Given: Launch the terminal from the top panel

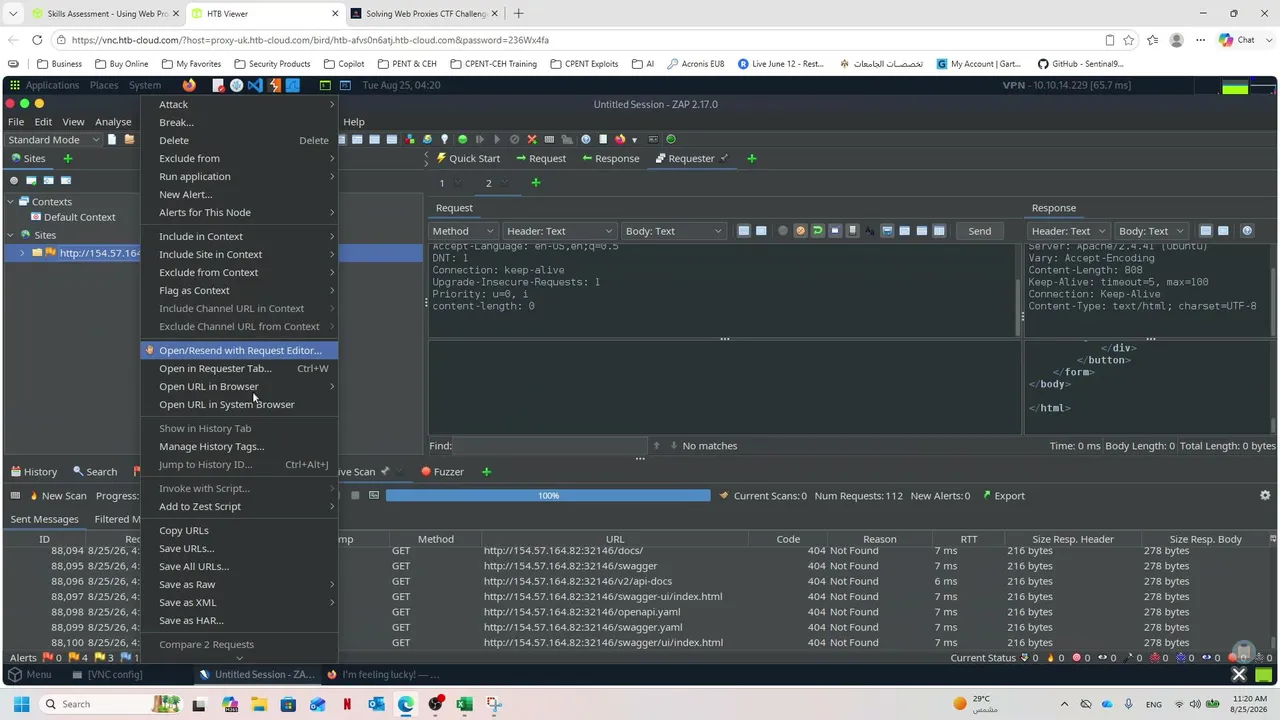Looking at the screenshot, I should point(326,85).
